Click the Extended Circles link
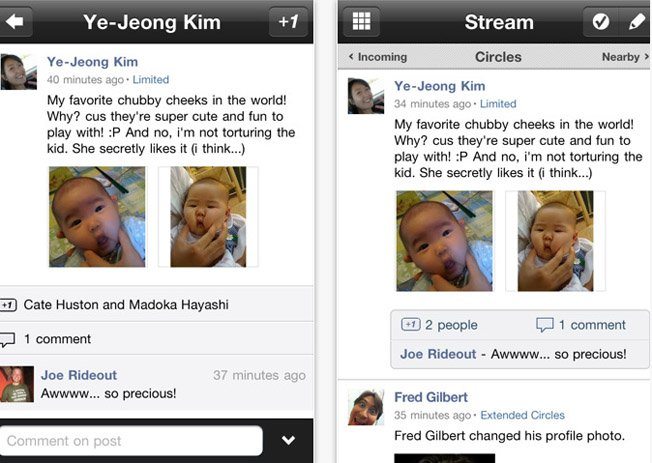652x463 pixels. click(522, 415)
